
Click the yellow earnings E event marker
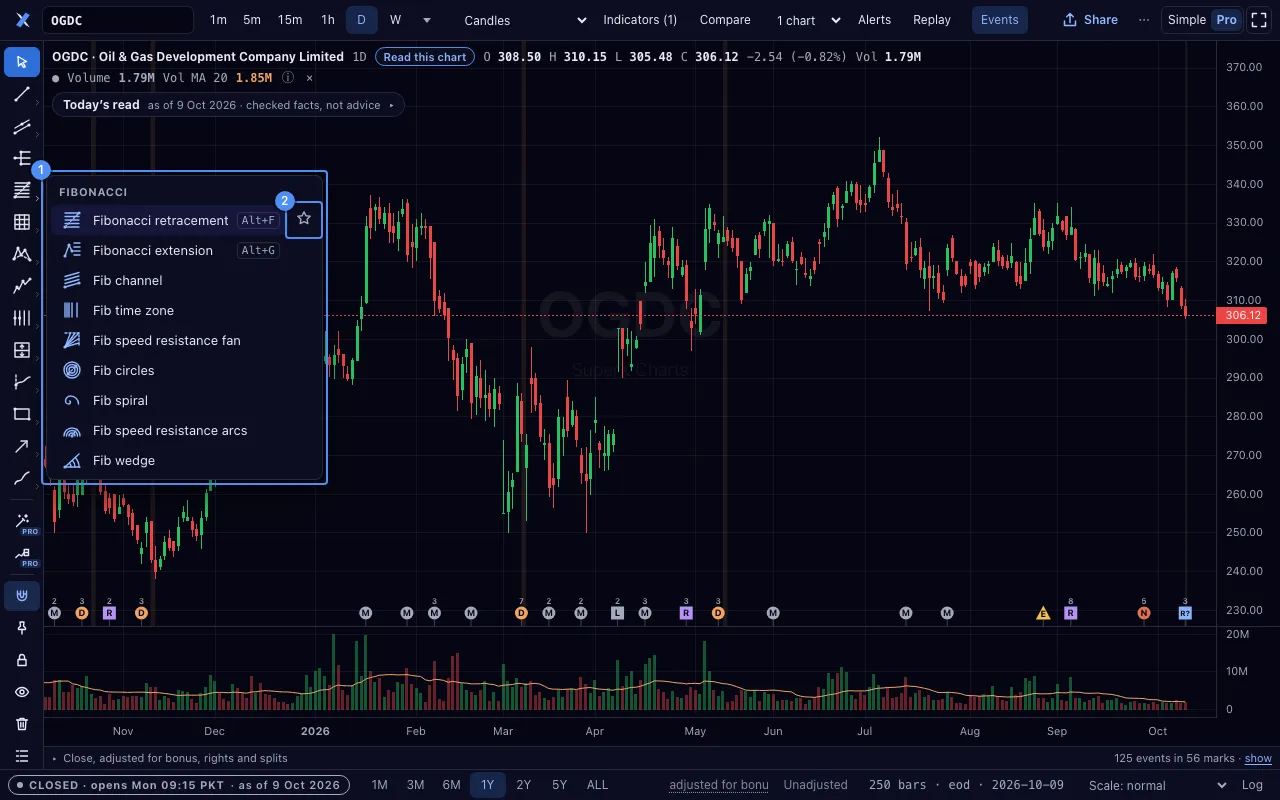tap(1043, 613)
